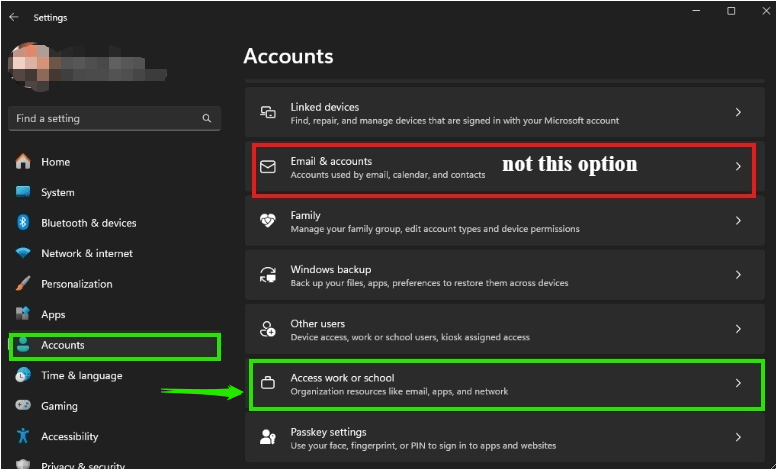This screenshot has width=776, height=469.
Task: Click the Accessibility figure icon
Action: click(x=23, y=436)
